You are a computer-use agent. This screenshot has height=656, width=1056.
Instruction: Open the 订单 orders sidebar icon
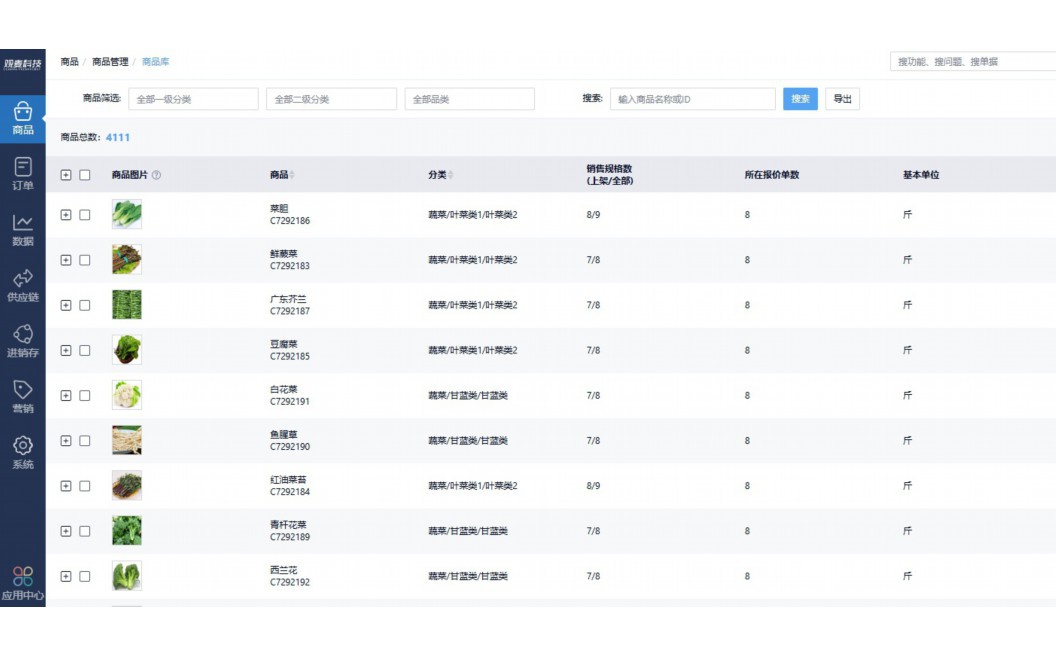pyautogui.click(x=22, y=174)
